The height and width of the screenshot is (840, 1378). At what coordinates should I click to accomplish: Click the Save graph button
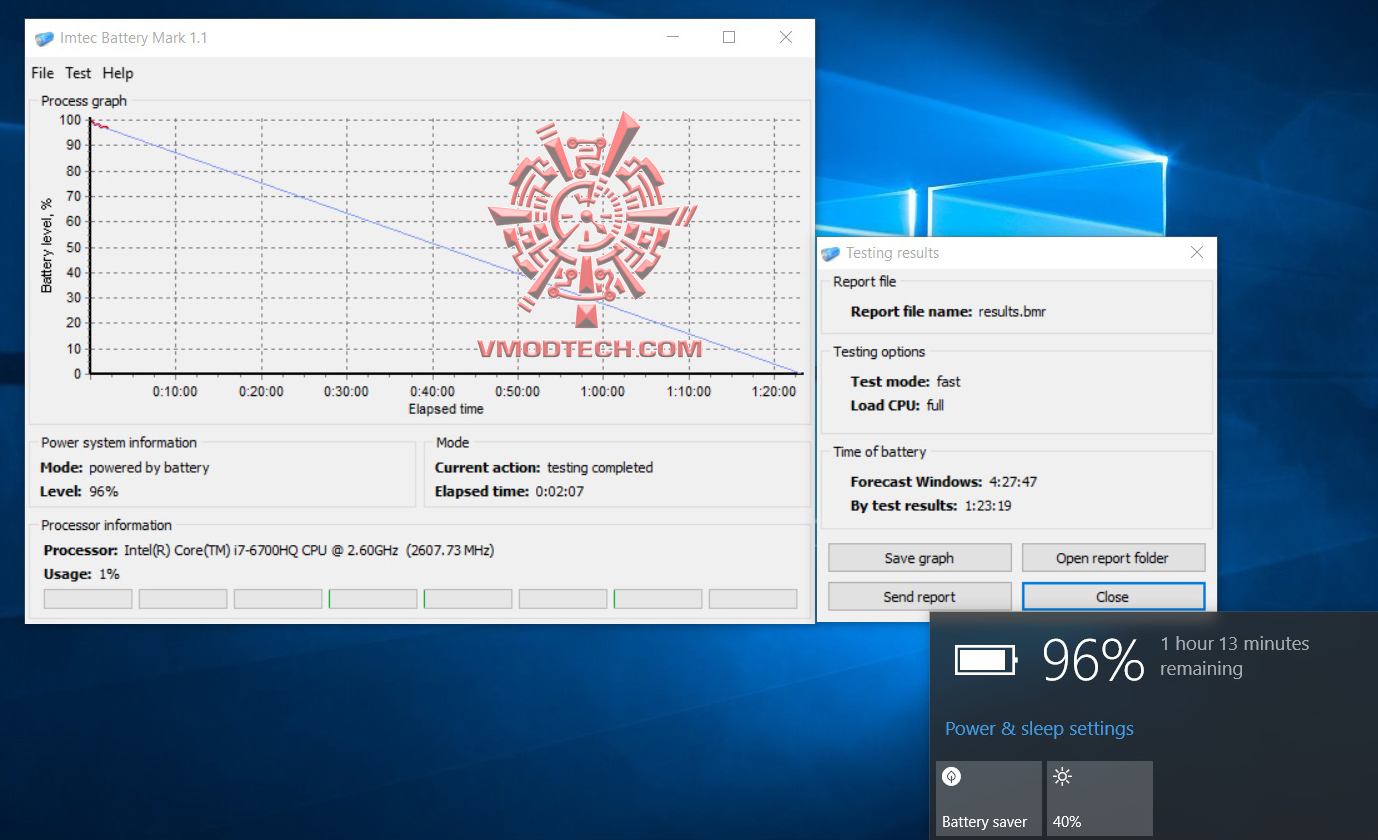919,557
